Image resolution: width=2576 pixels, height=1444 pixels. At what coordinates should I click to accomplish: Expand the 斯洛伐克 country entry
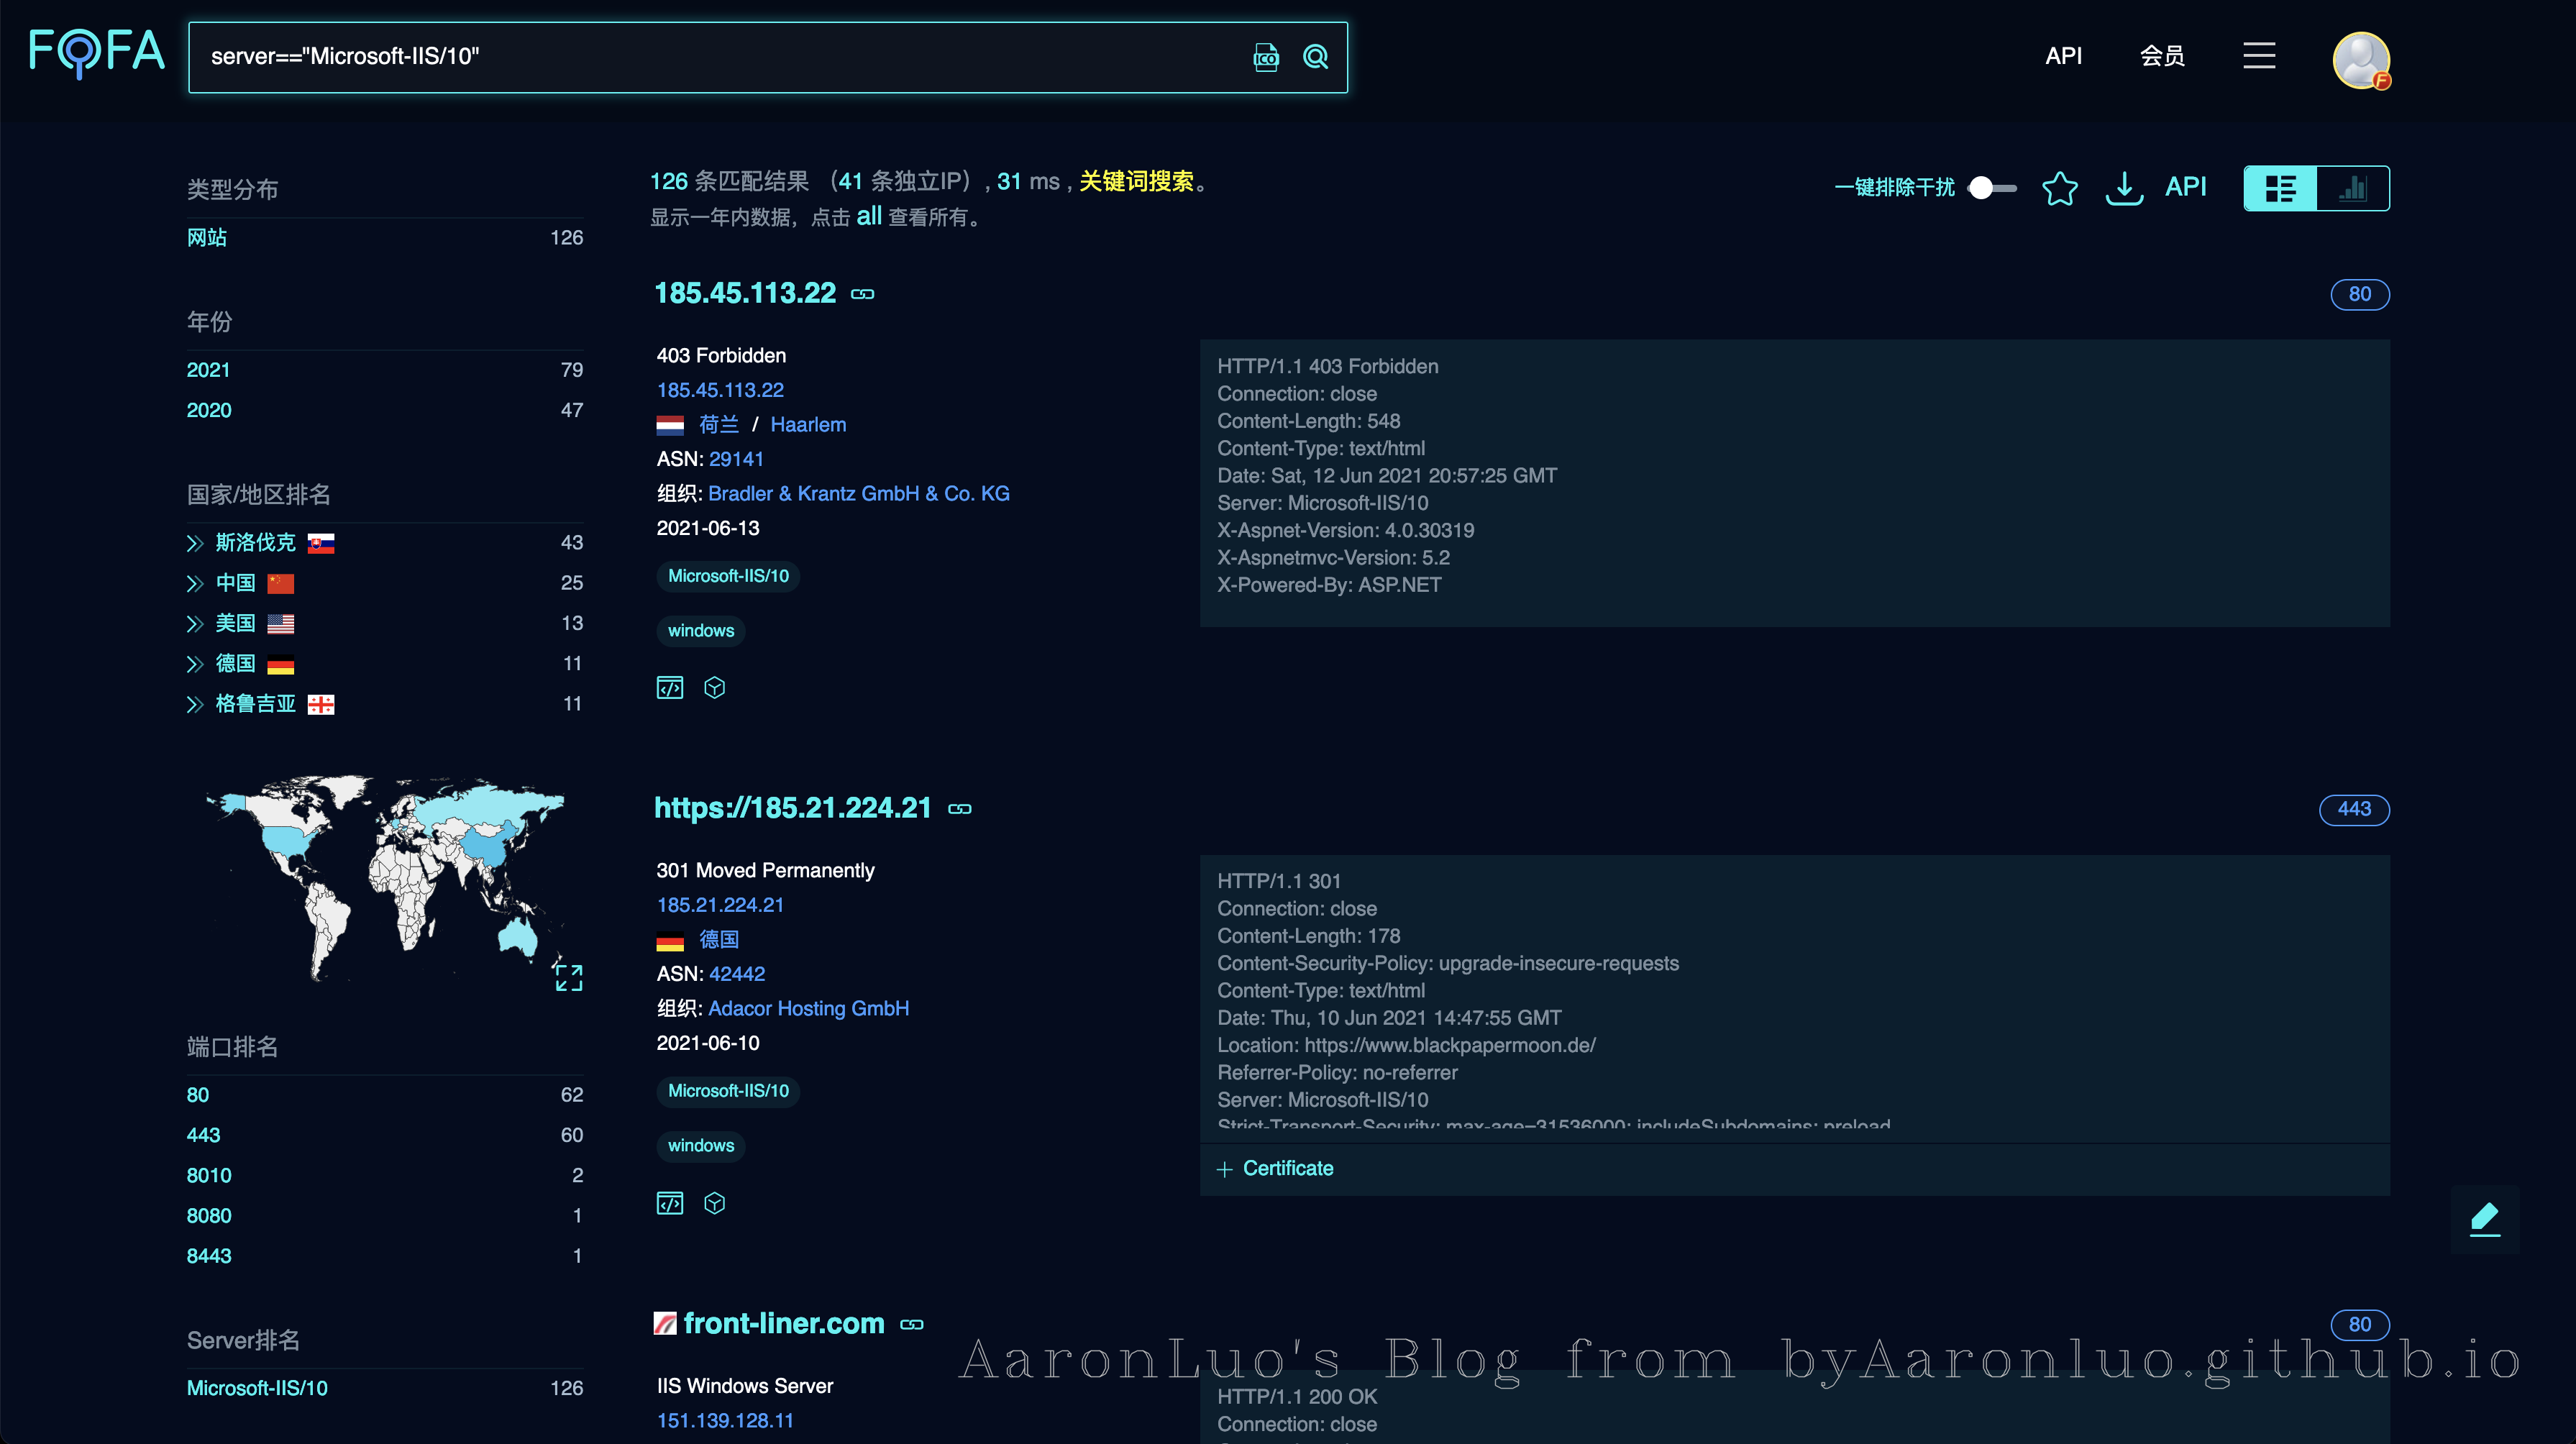(195, 543)
